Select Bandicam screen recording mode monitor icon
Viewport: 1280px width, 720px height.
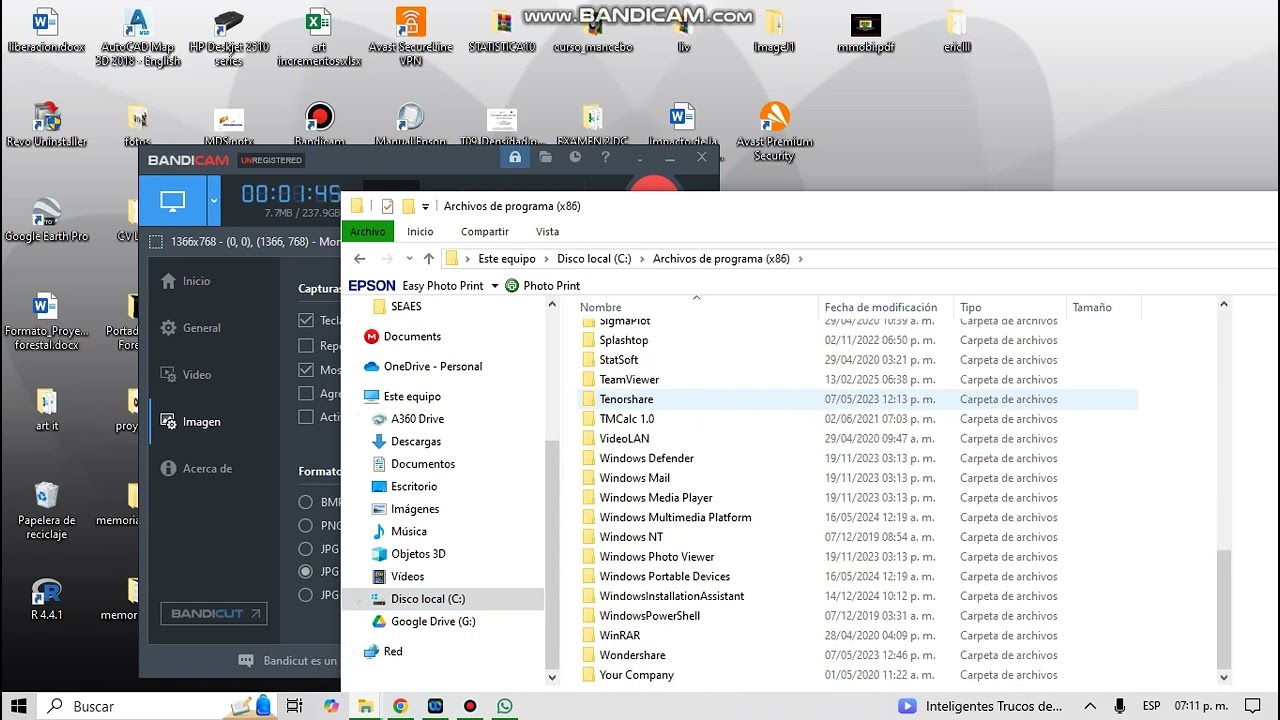(x=172, y=201)
